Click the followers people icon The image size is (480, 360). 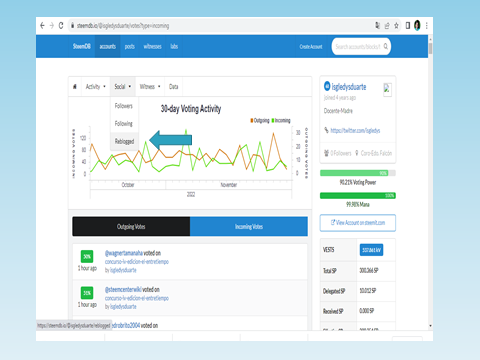coord(326,153)
